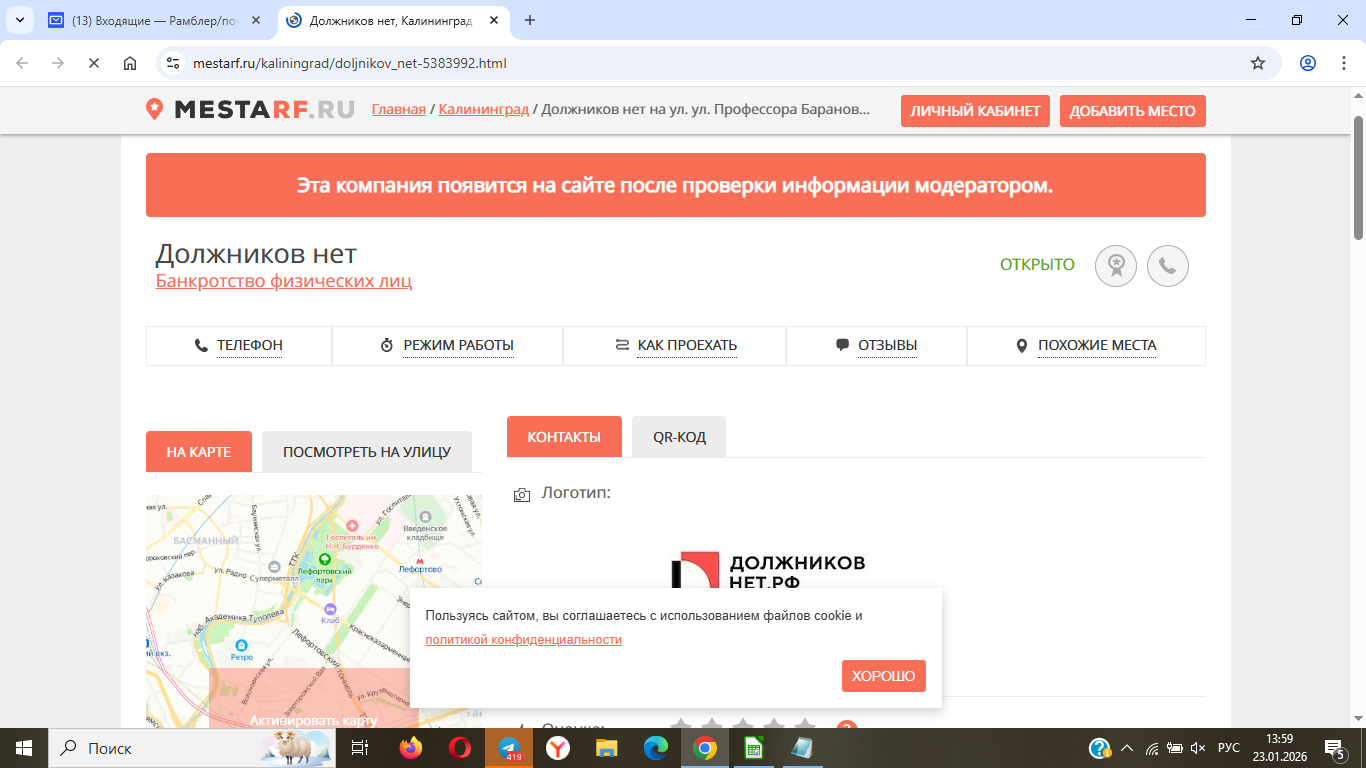
Task: Open the Windows Start menu
Action: [x=23, y=748]
